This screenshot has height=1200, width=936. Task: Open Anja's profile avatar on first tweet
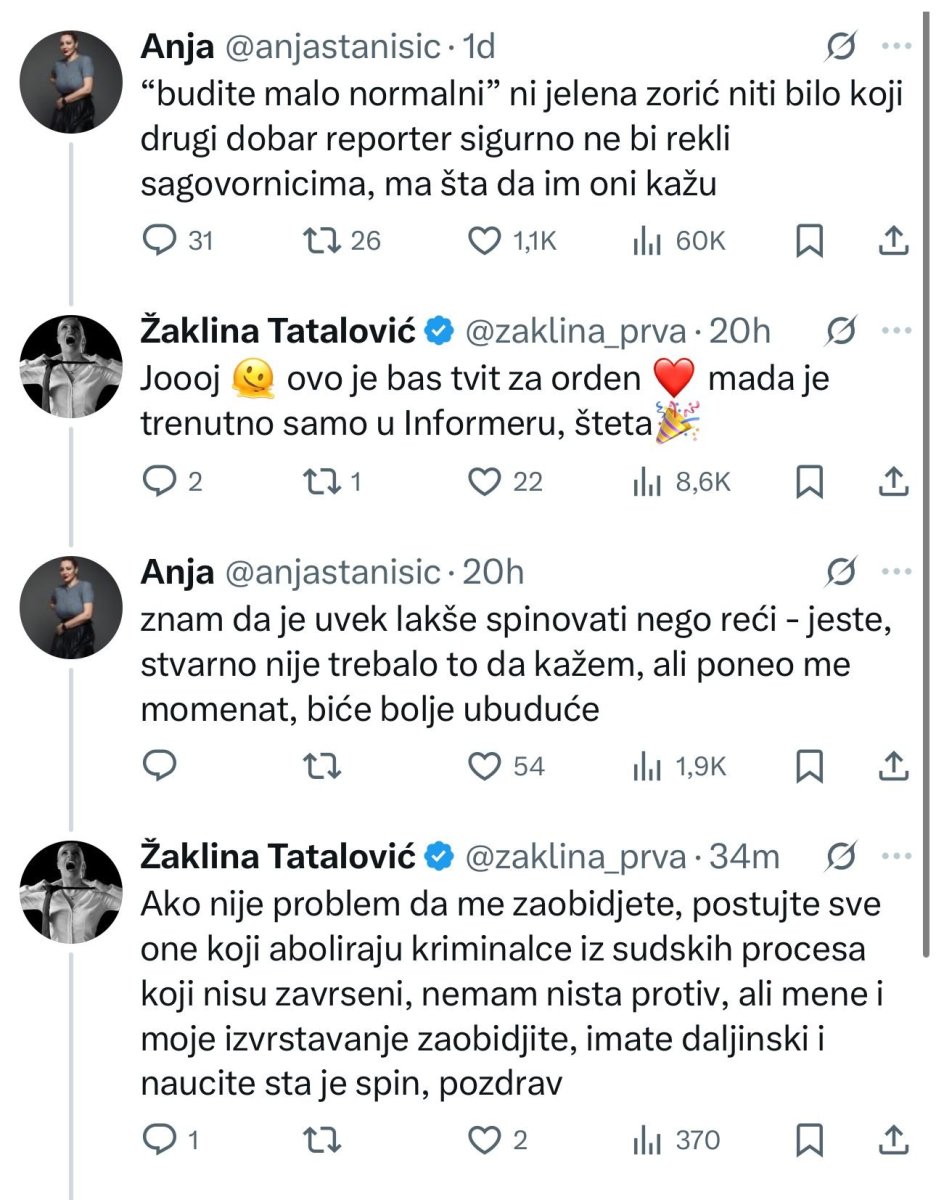coord(72,82)
